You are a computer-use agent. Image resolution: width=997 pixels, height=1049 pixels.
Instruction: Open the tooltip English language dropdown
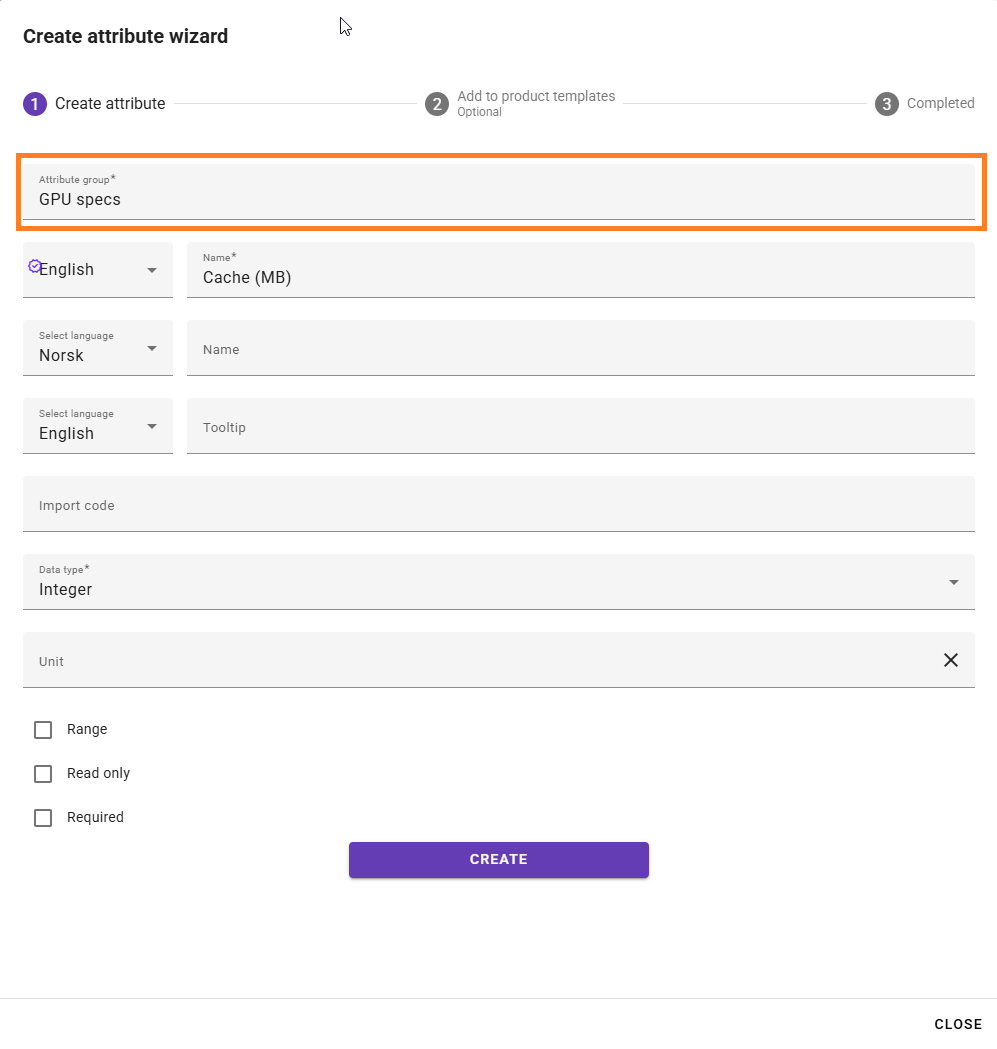click(98, 426)
